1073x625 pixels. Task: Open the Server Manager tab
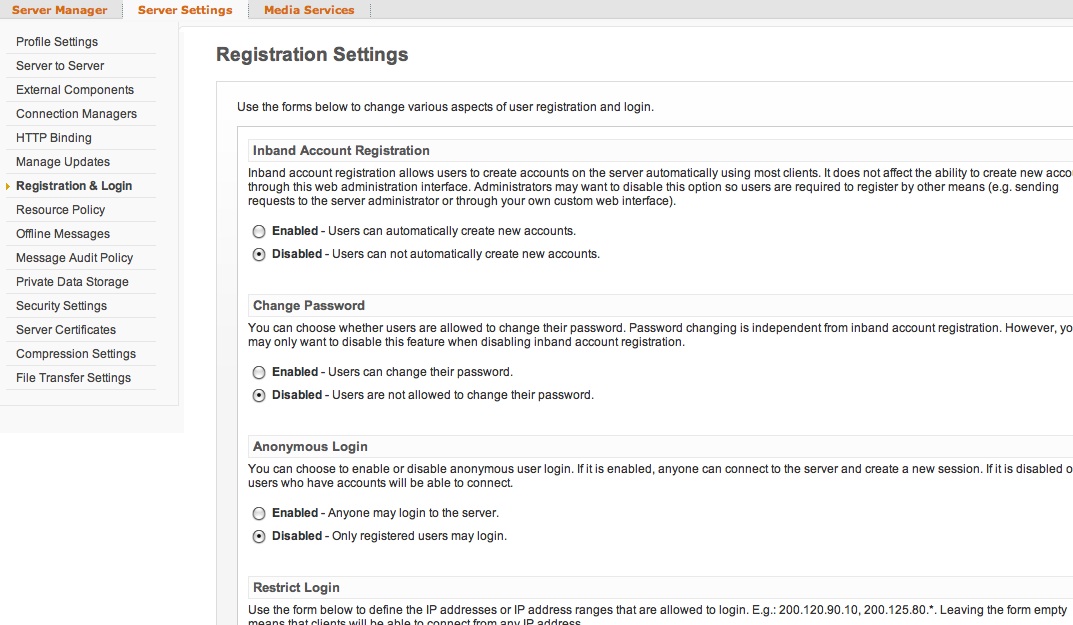[59, 10]
